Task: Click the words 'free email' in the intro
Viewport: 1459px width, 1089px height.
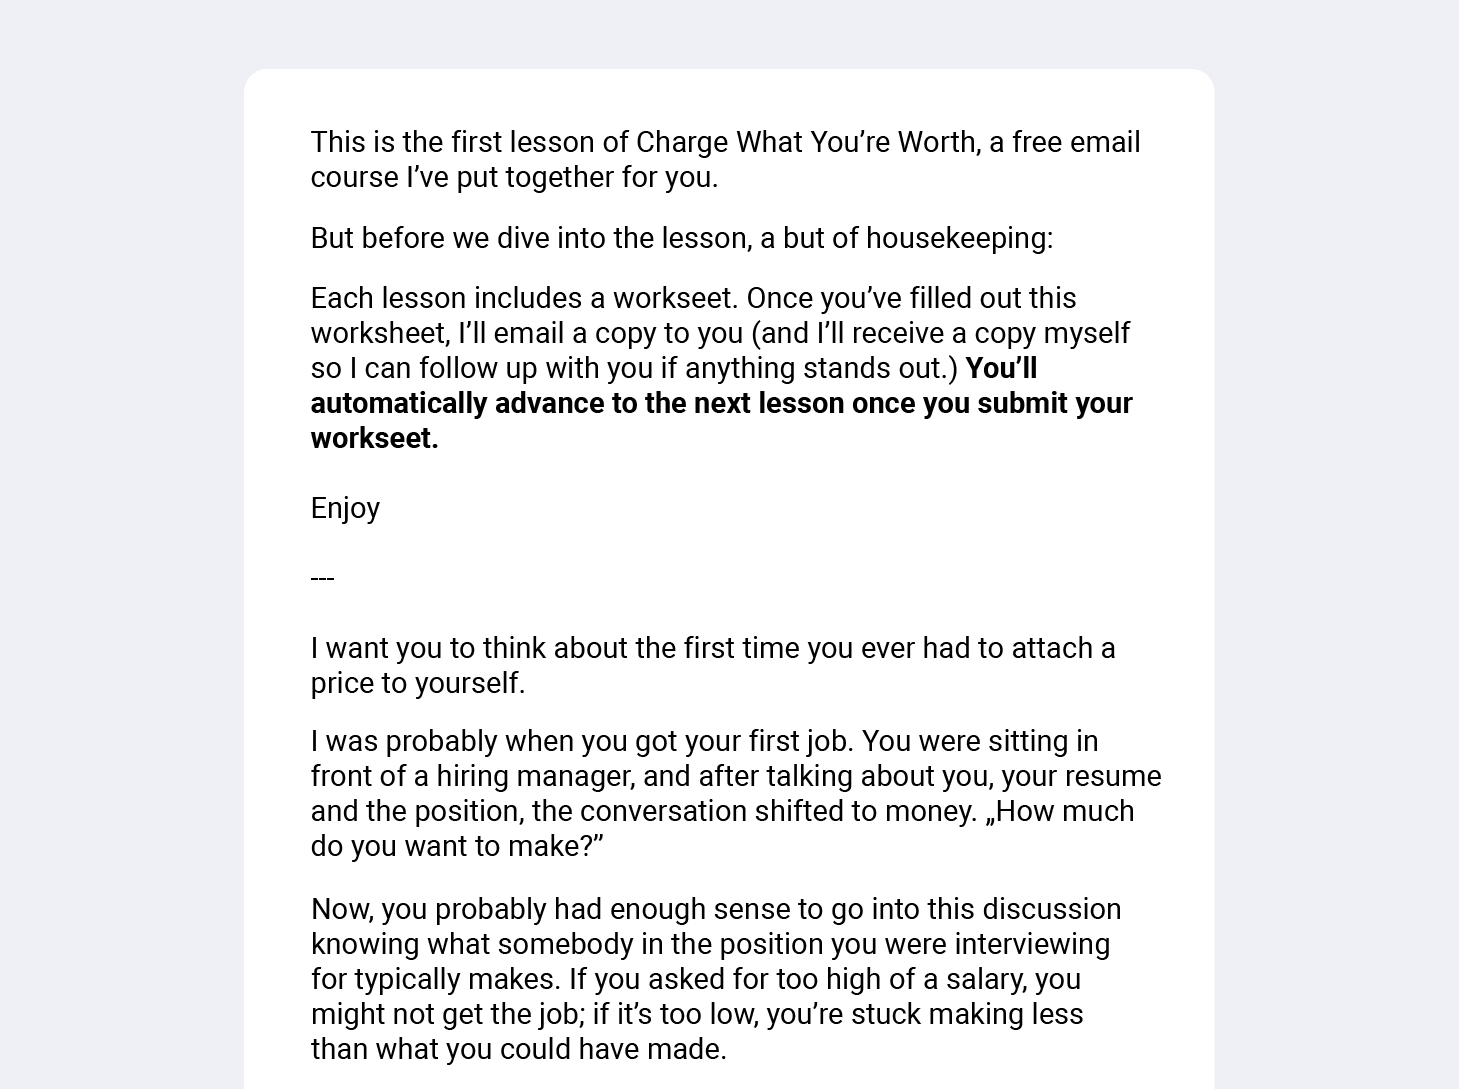Action: pos(1076,142)
